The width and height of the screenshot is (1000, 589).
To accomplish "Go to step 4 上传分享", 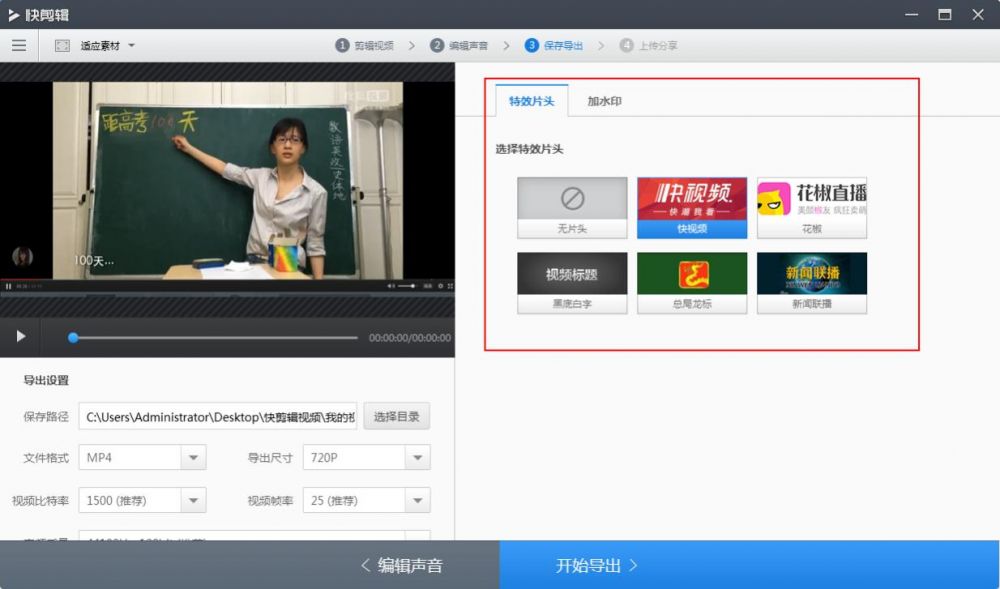I will tap(649, 45).
